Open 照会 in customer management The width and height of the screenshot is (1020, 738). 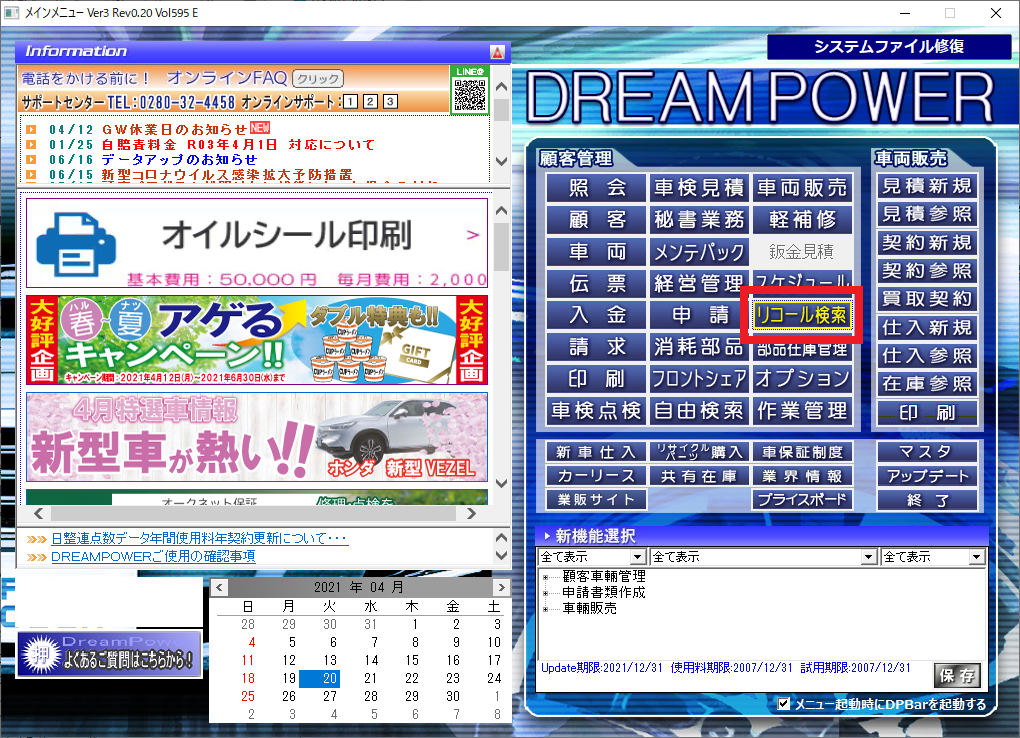597,188
